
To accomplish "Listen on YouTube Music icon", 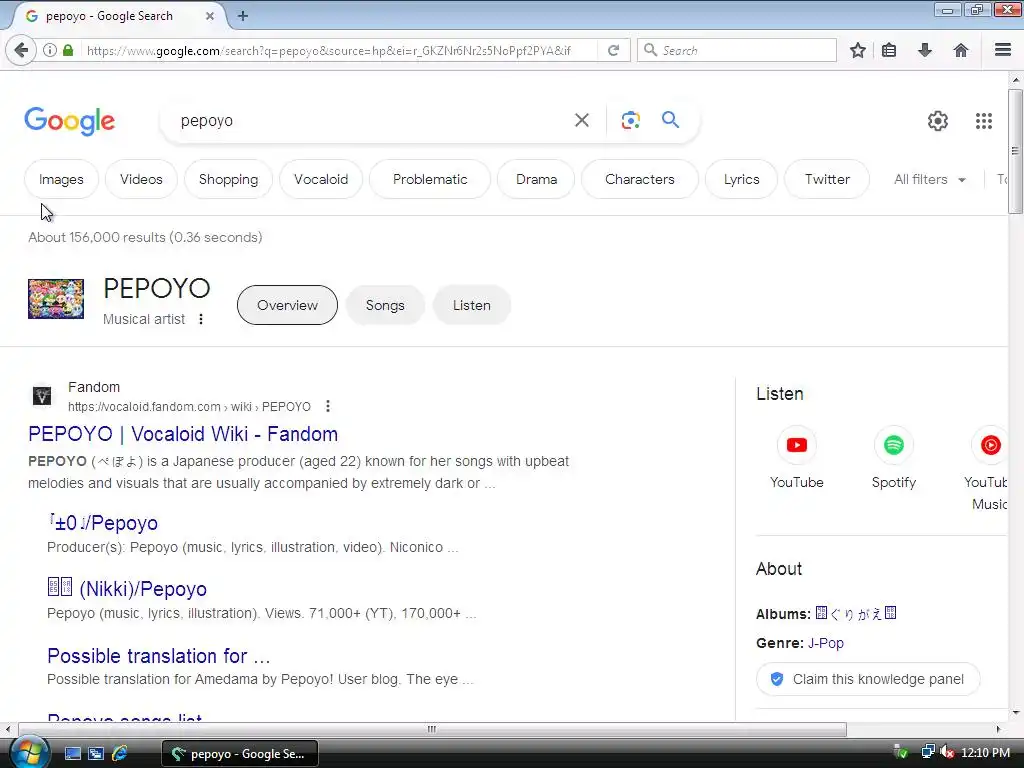I will pos(989,445).
